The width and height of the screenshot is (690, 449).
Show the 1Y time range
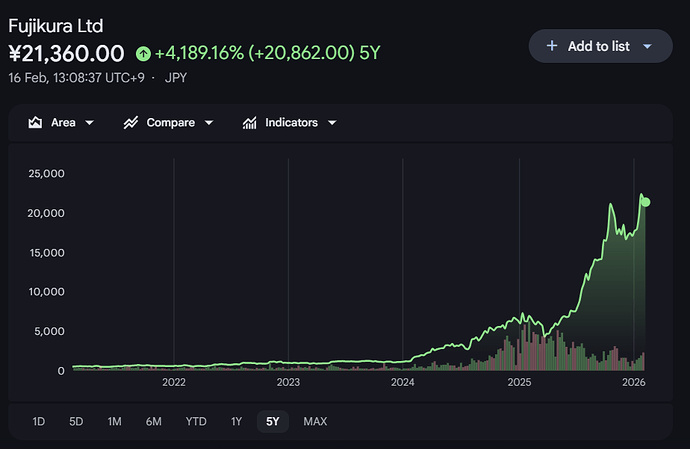tap(236, 421)
